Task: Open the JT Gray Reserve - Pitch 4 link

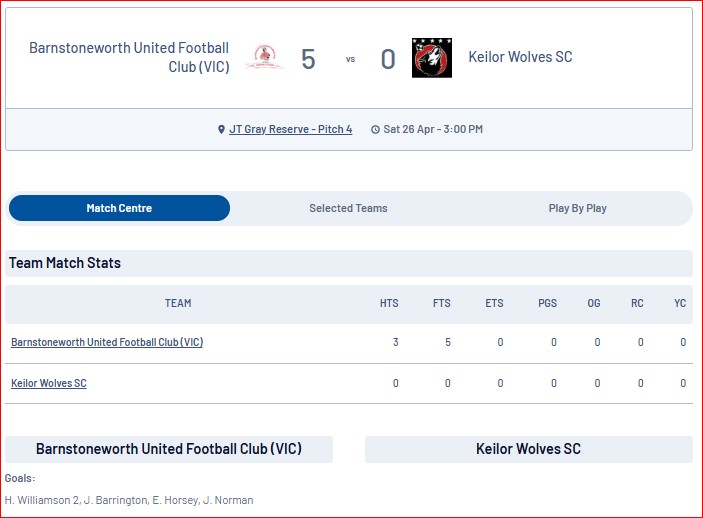Action: tap(291, 129)
